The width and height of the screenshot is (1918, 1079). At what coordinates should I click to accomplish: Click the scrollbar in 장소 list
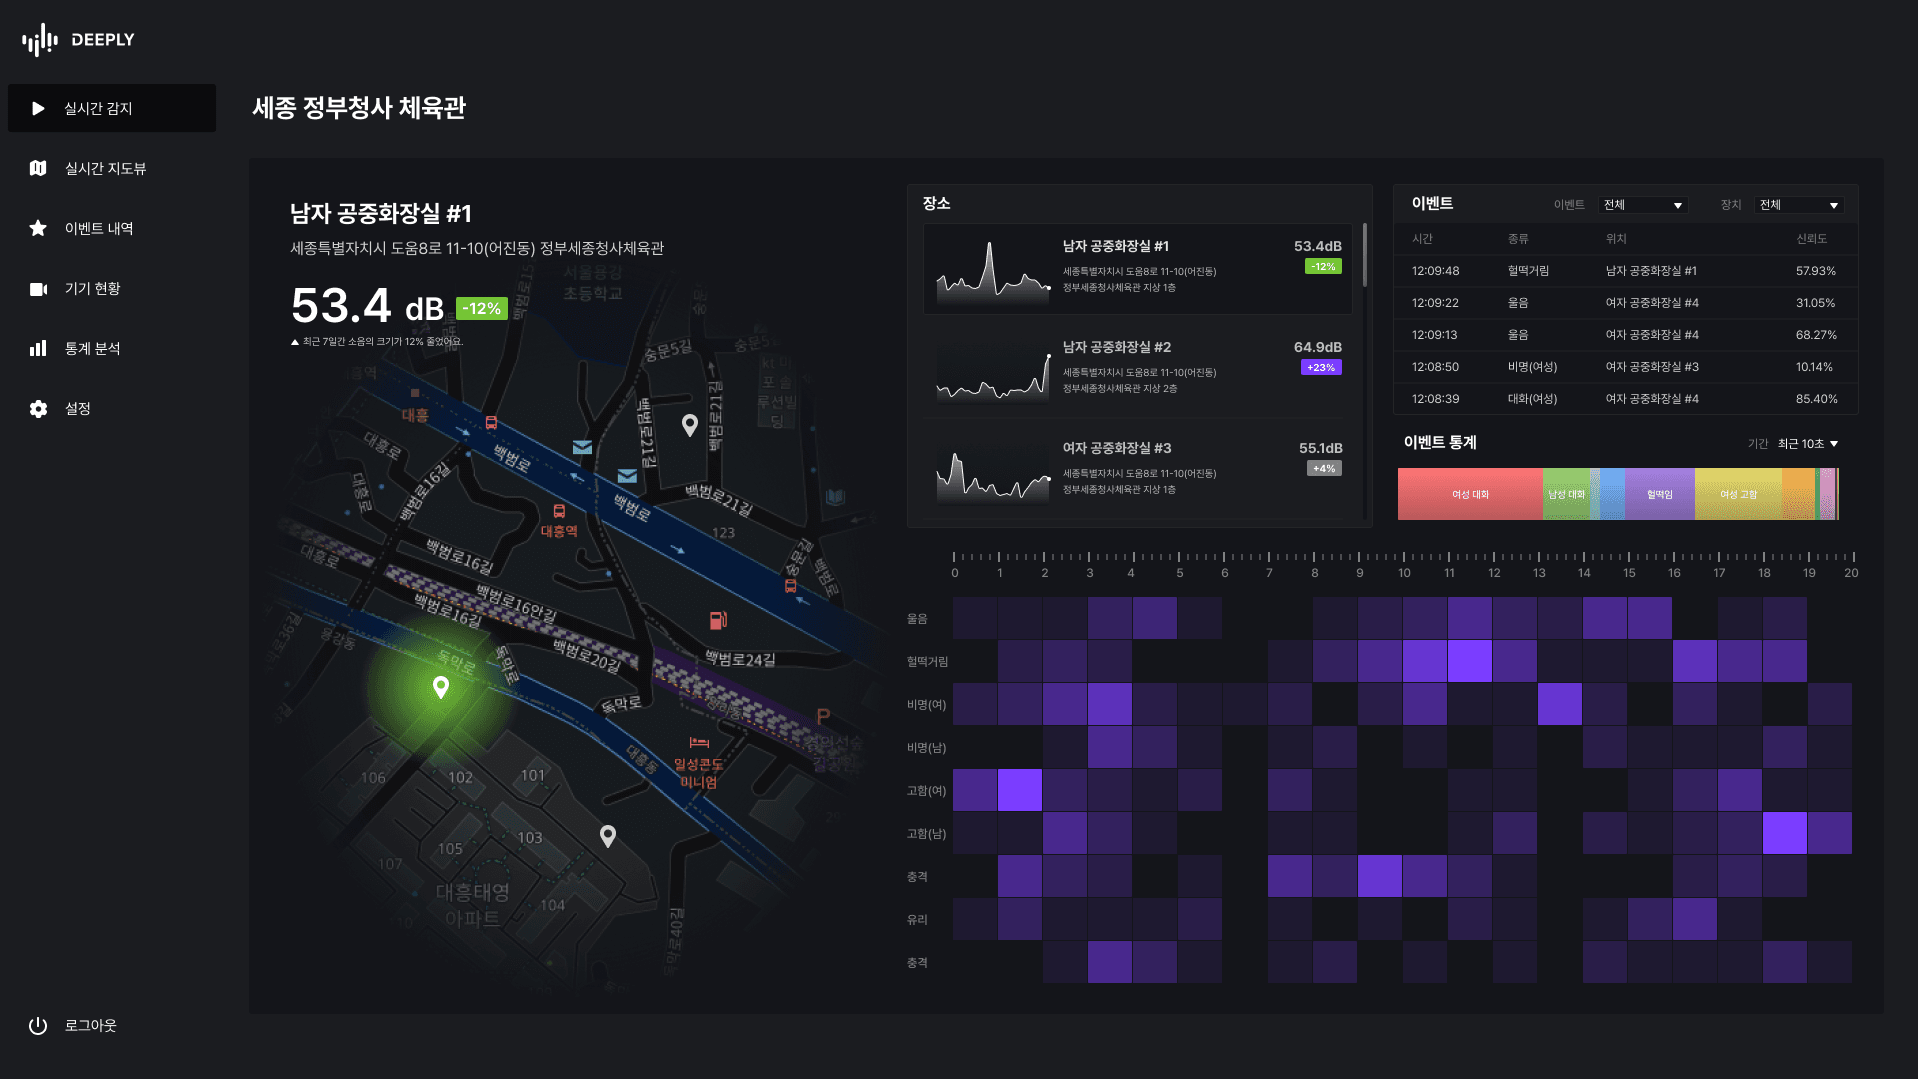click(1364, 255)
